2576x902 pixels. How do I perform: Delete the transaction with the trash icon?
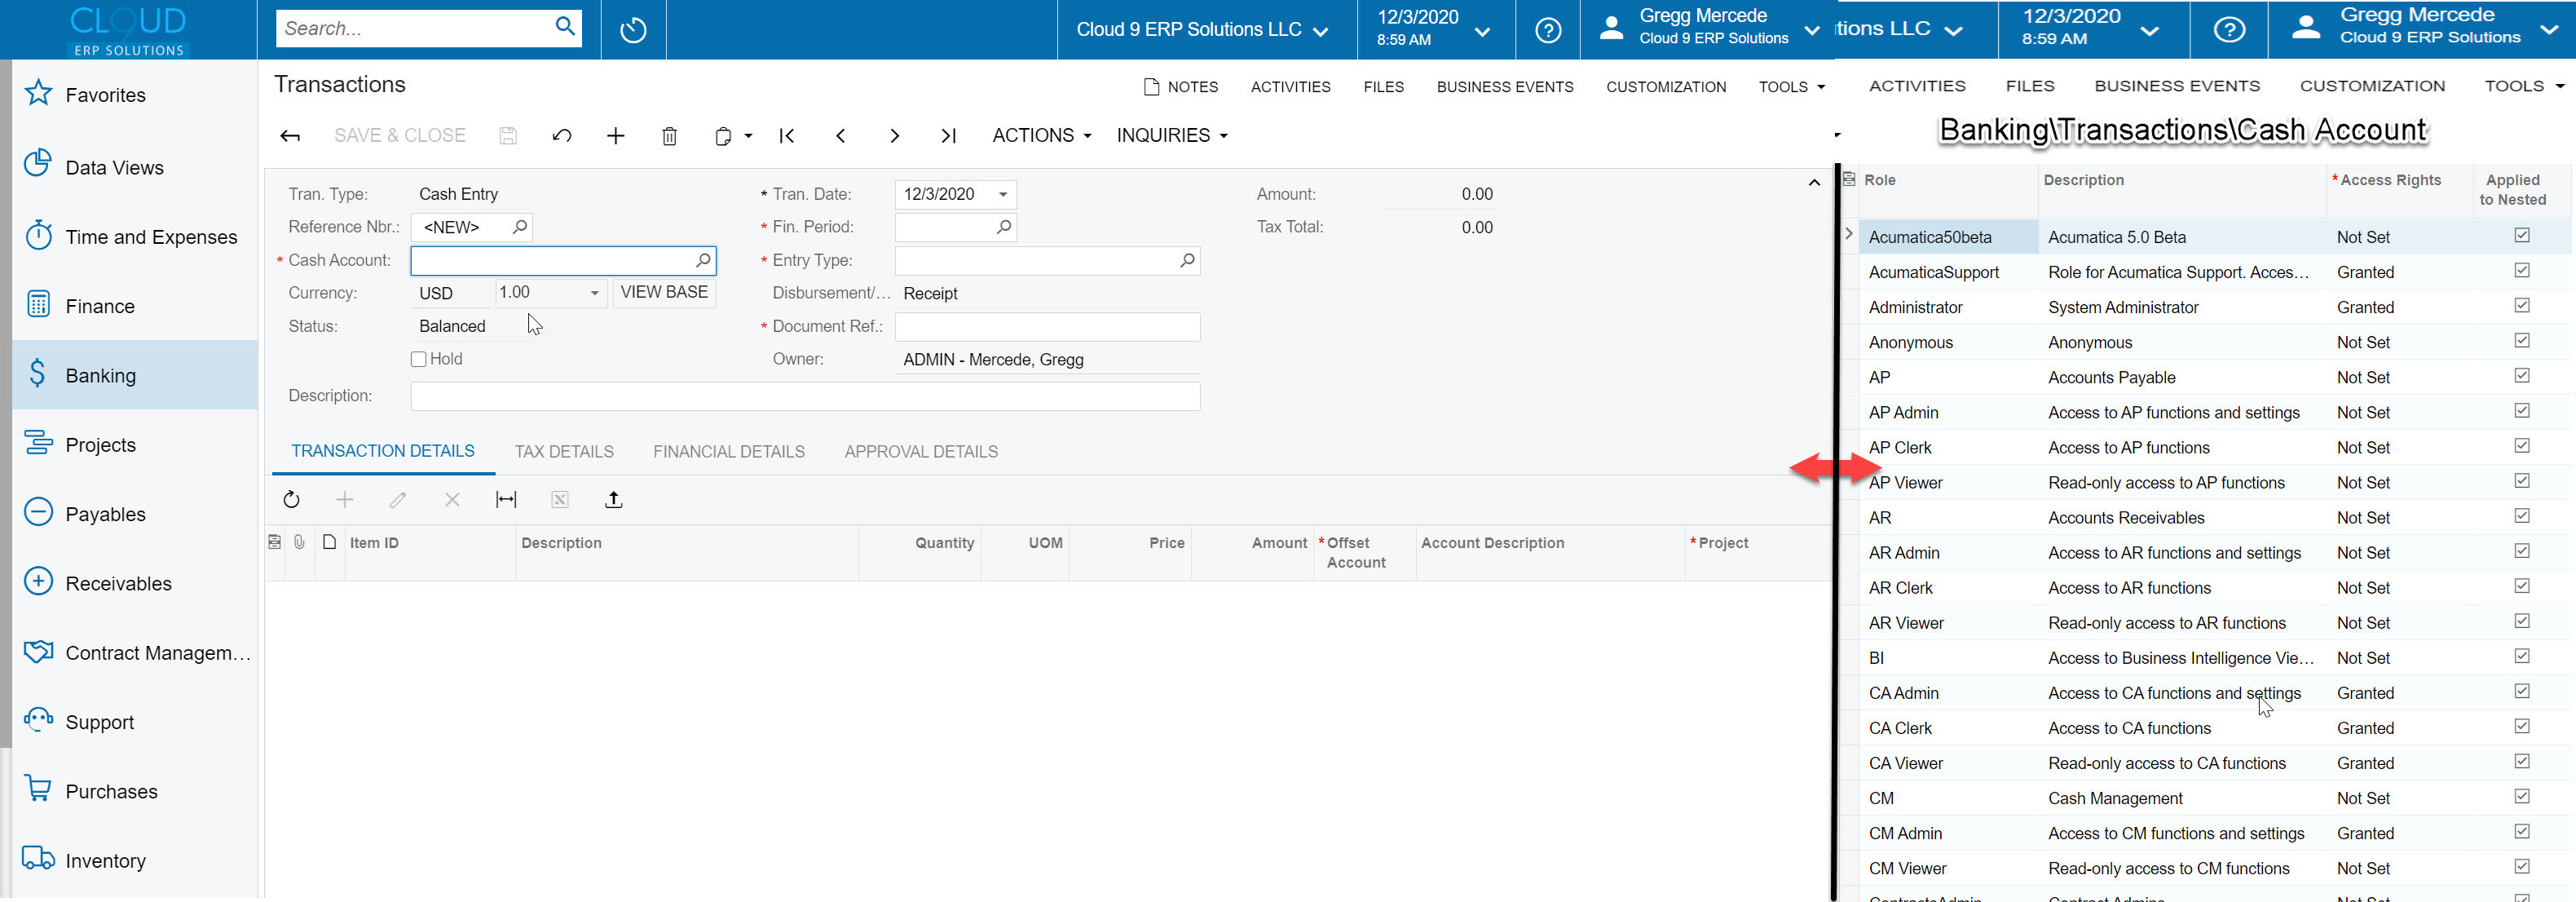(x=670, y=136)
